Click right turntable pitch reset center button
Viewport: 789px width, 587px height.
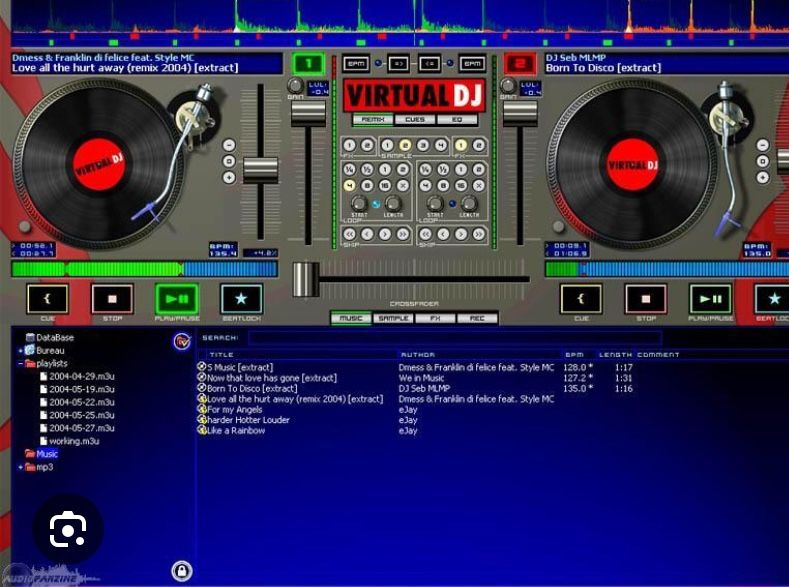pos(762,161)
